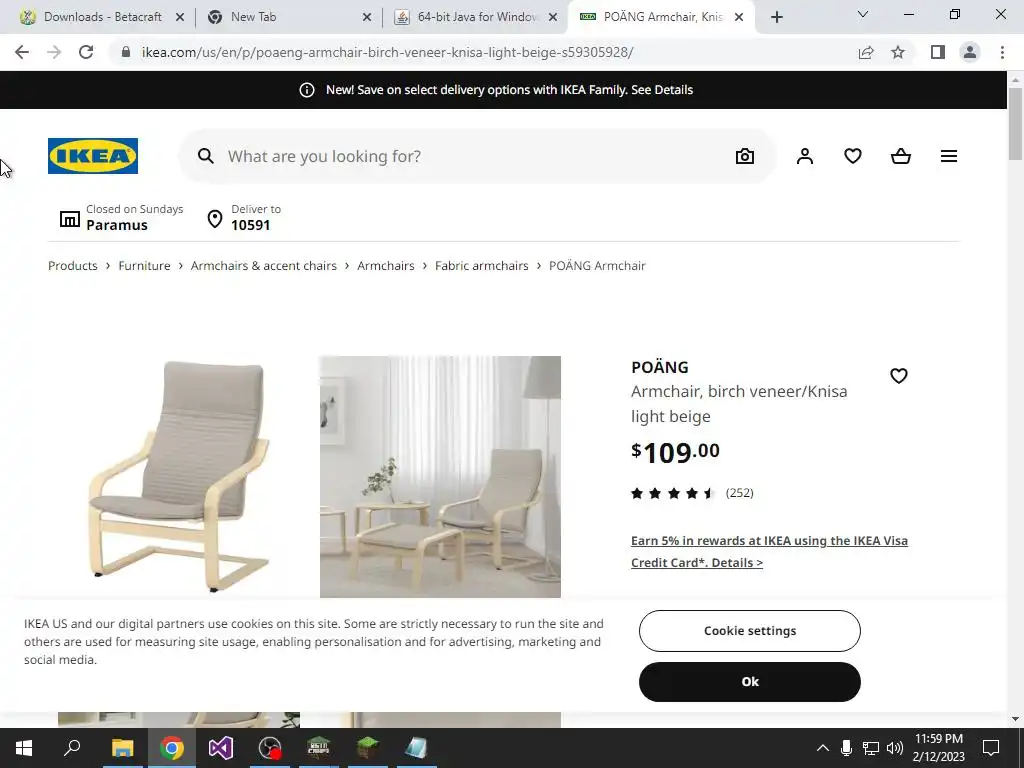The width and height of the screenshot is (1024, 768).
Task: Focus the 'What are you looking for?' search field
Action: [x=477, y=156]
